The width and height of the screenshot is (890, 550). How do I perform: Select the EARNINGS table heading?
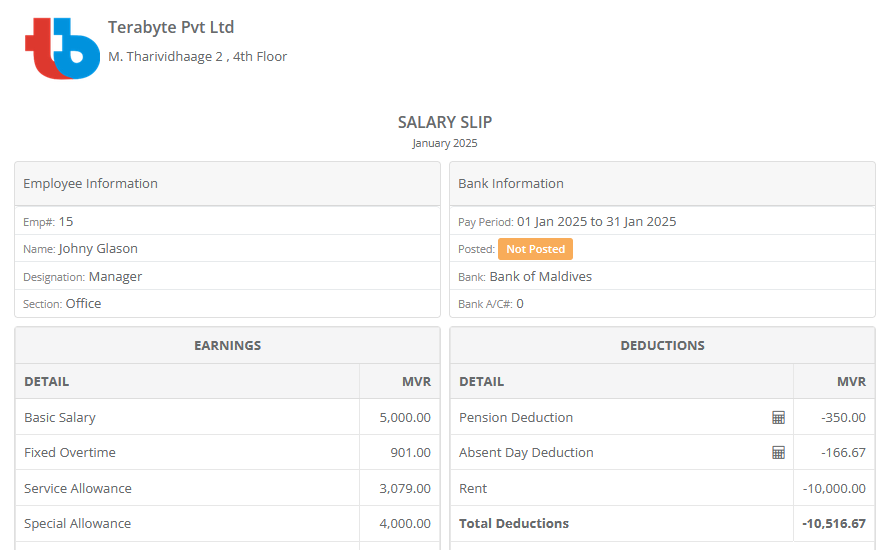(227, 345)
